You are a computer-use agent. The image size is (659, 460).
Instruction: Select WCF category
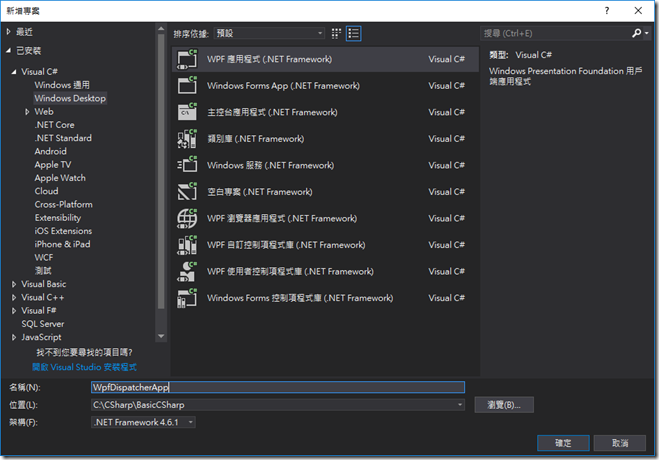tap(44, 258)
